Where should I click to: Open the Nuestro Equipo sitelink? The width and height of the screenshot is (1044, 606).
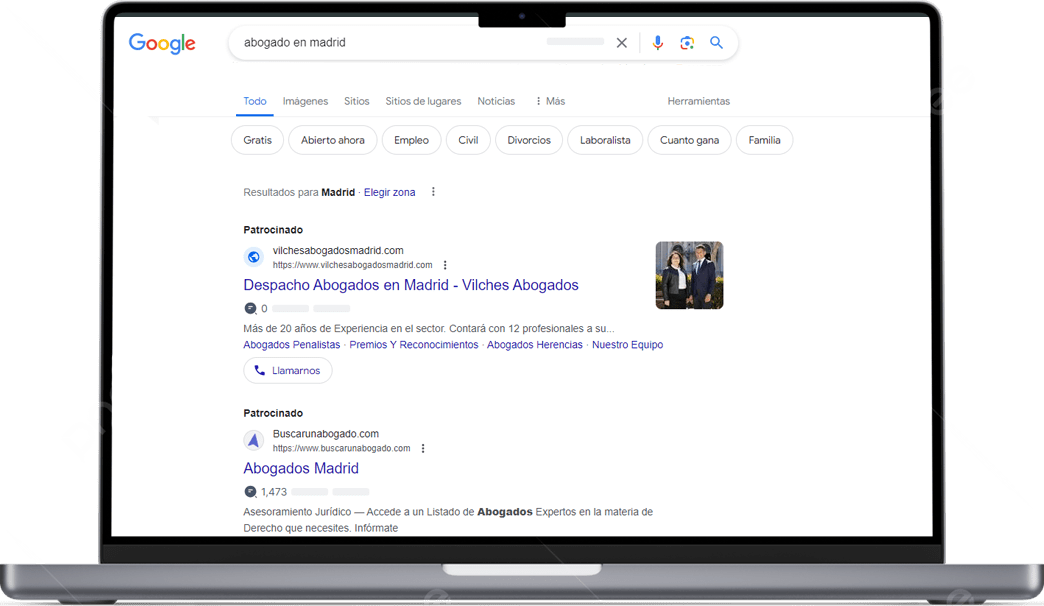coord(627,345)
